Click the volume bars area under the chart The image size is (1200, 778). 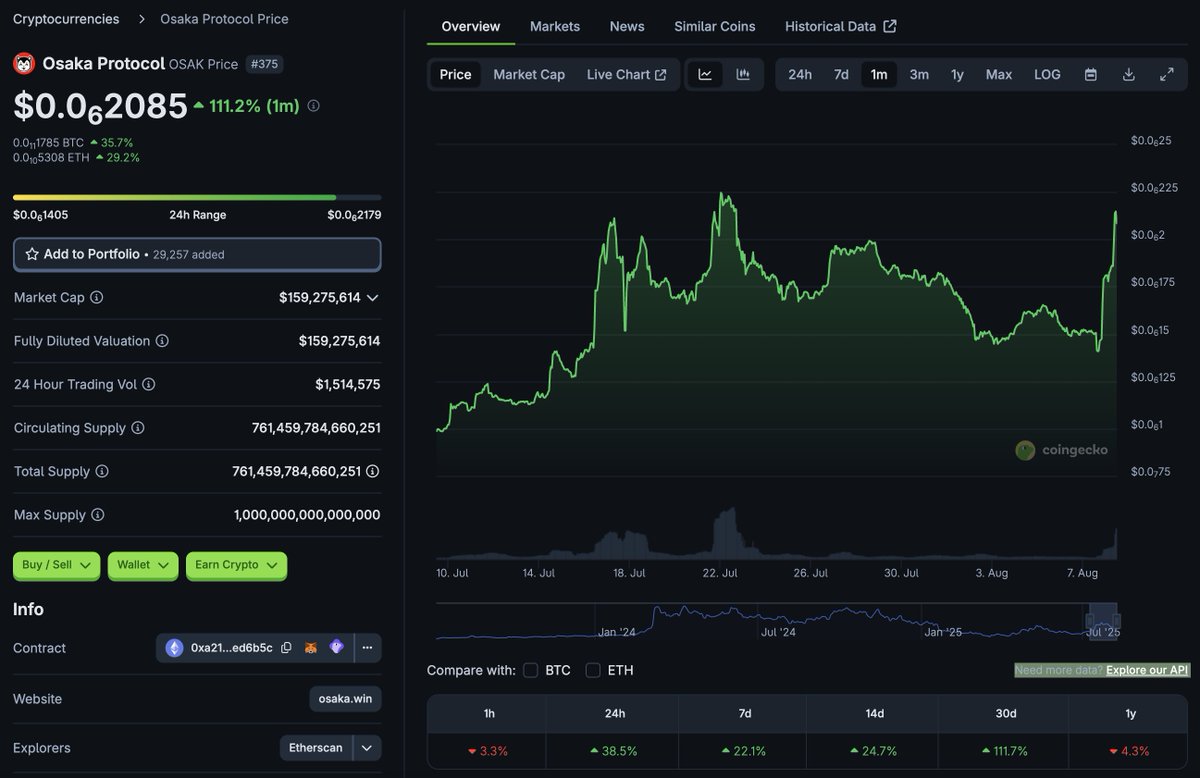click(x=776, y=535)
